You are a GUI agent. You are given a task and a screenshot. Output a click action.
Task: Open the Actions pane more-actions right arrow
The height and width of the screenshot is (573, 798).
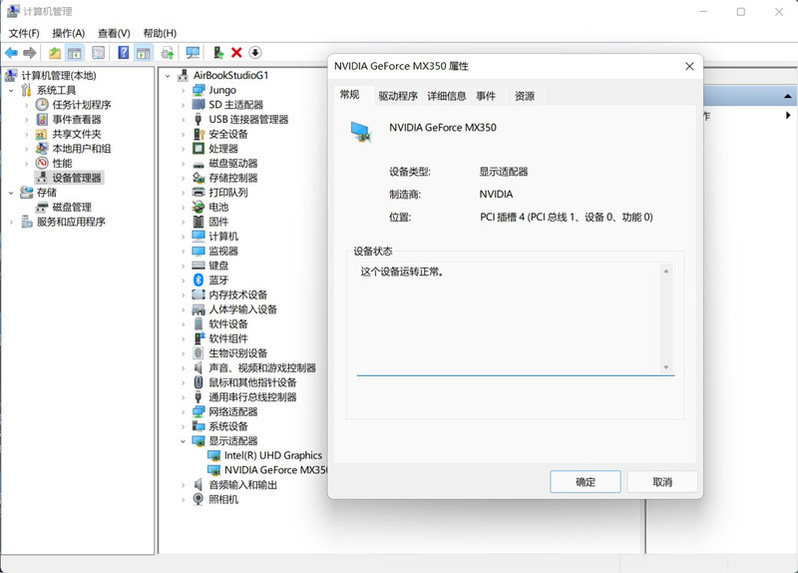click(x=788, y=116)
